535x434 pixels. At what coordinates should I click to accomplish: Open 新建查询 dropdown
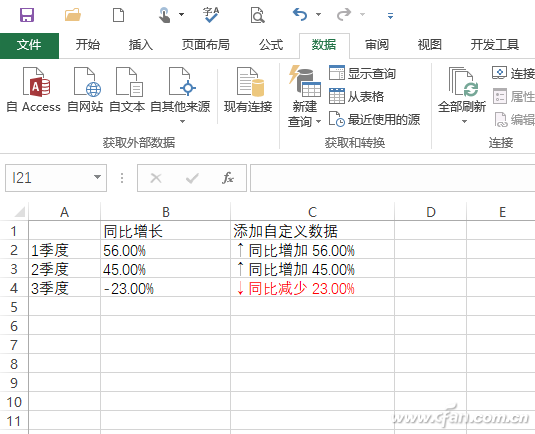[x=304, y=96]
